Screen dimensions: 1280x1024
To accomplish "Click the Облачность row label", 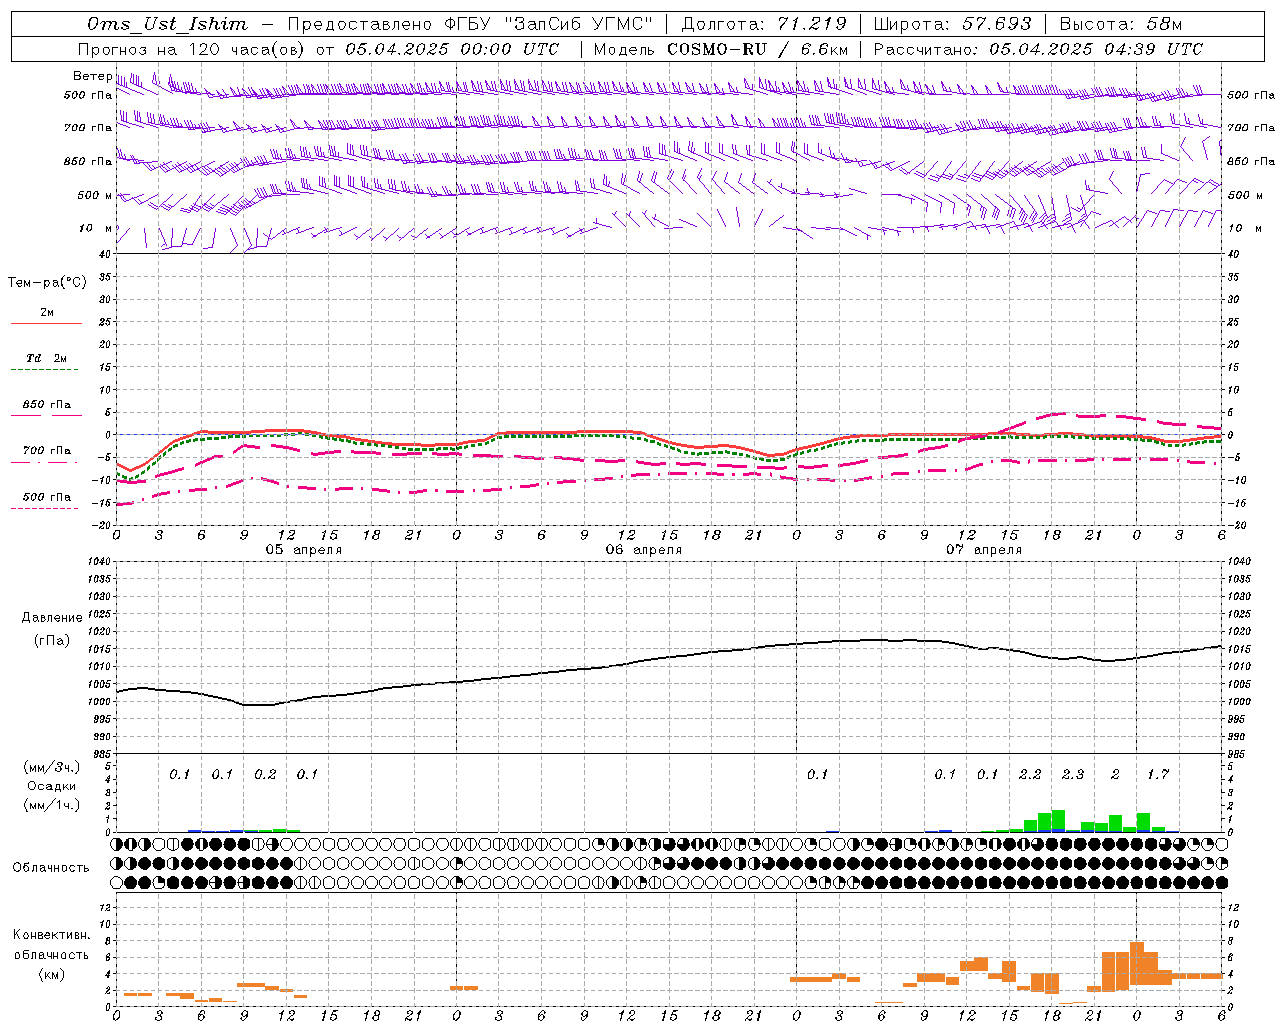I will click(x=51, y=868).
